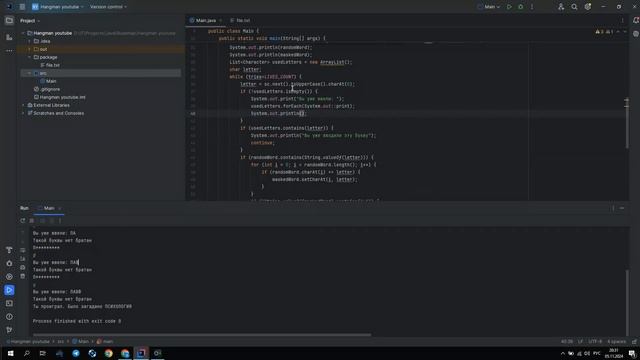Click src breadcrumb in status bar
Screen dimensions: 640x360
pyautogui.click(x=60, y=341)
